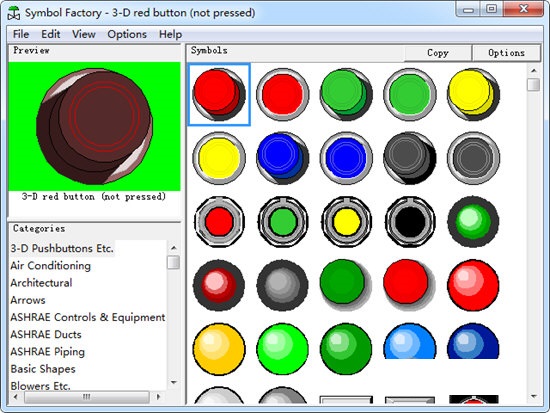Image resolution: width=550 pixels, height=413 pixels.
Task: Select the flat red round lamp with shadow
Action: pyautogui.click(x=409, y=285)
